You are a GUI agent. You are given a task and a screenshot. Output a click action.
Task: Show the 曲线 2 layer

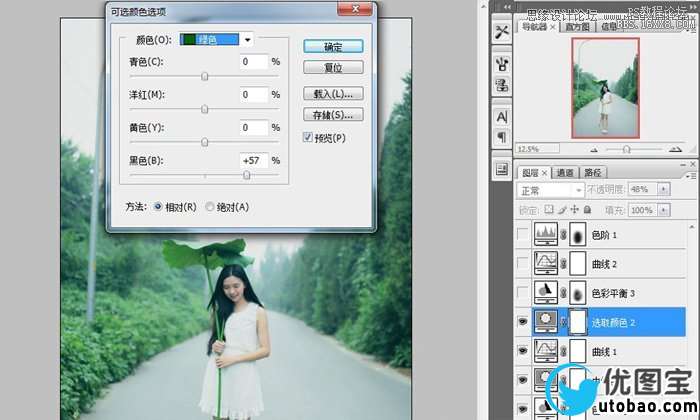[x=524, y=263]
